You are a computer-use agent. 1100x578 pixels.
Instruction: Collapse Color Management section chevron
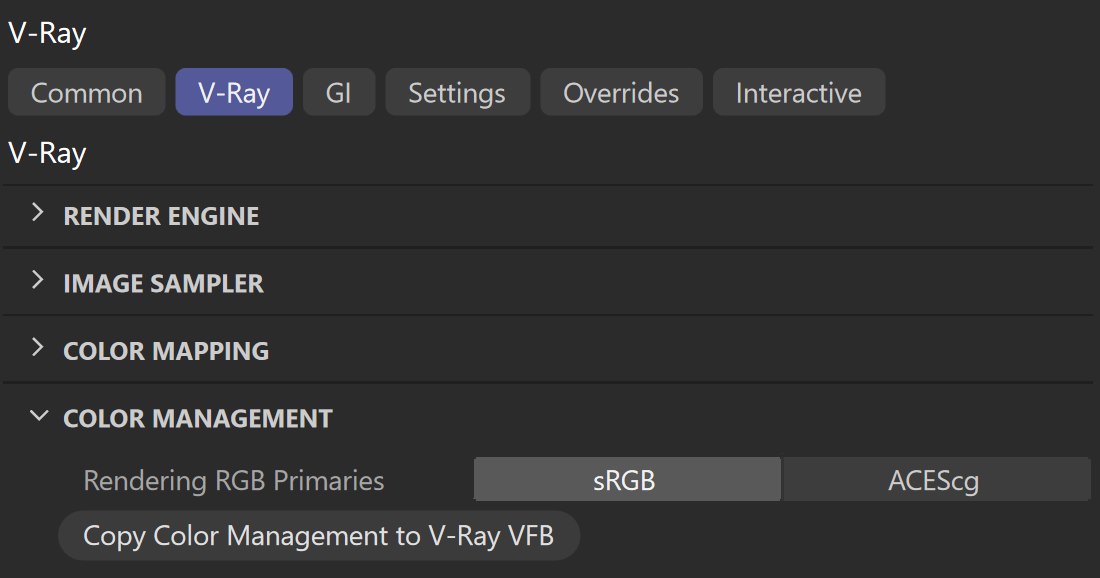[x=39, y=416]
